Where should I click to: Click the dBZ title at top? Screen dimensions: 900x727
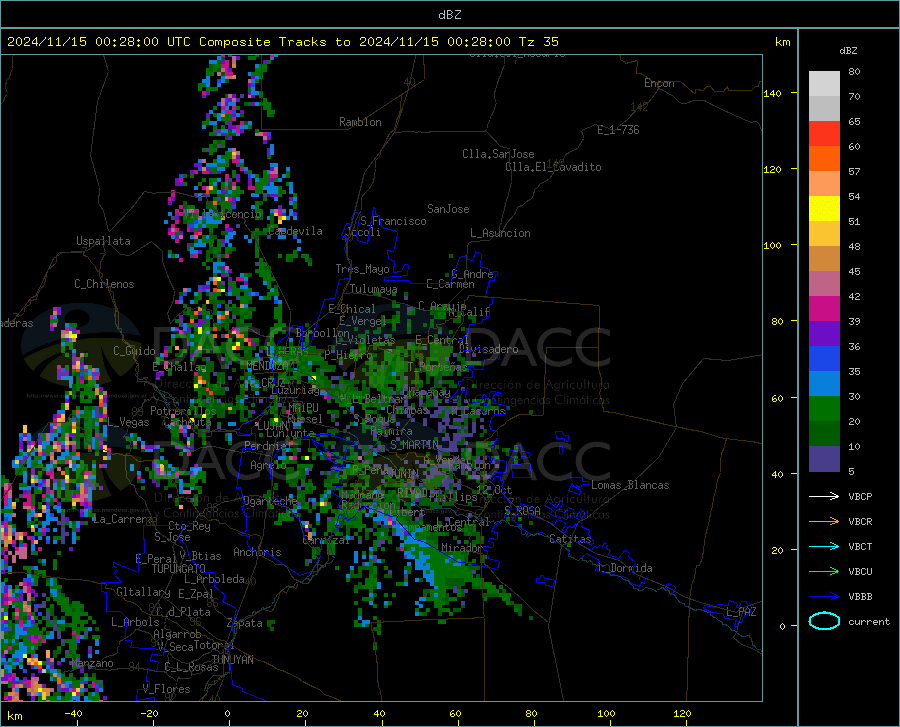point(449,15)
